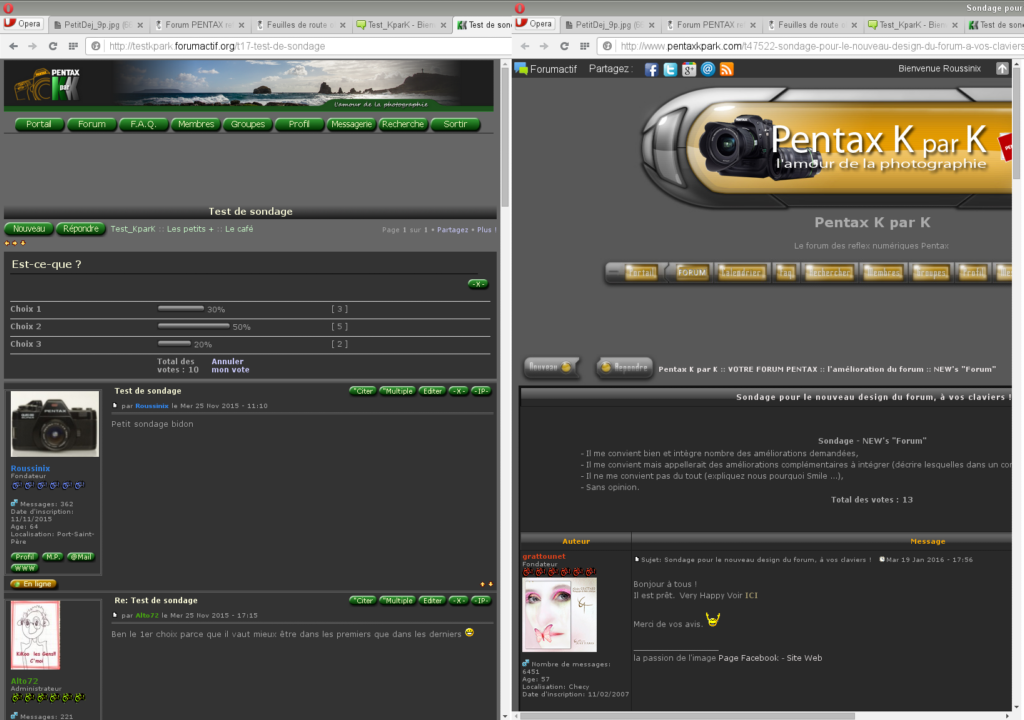Send Roussinix a private message via M.P.

click(52, 557)
